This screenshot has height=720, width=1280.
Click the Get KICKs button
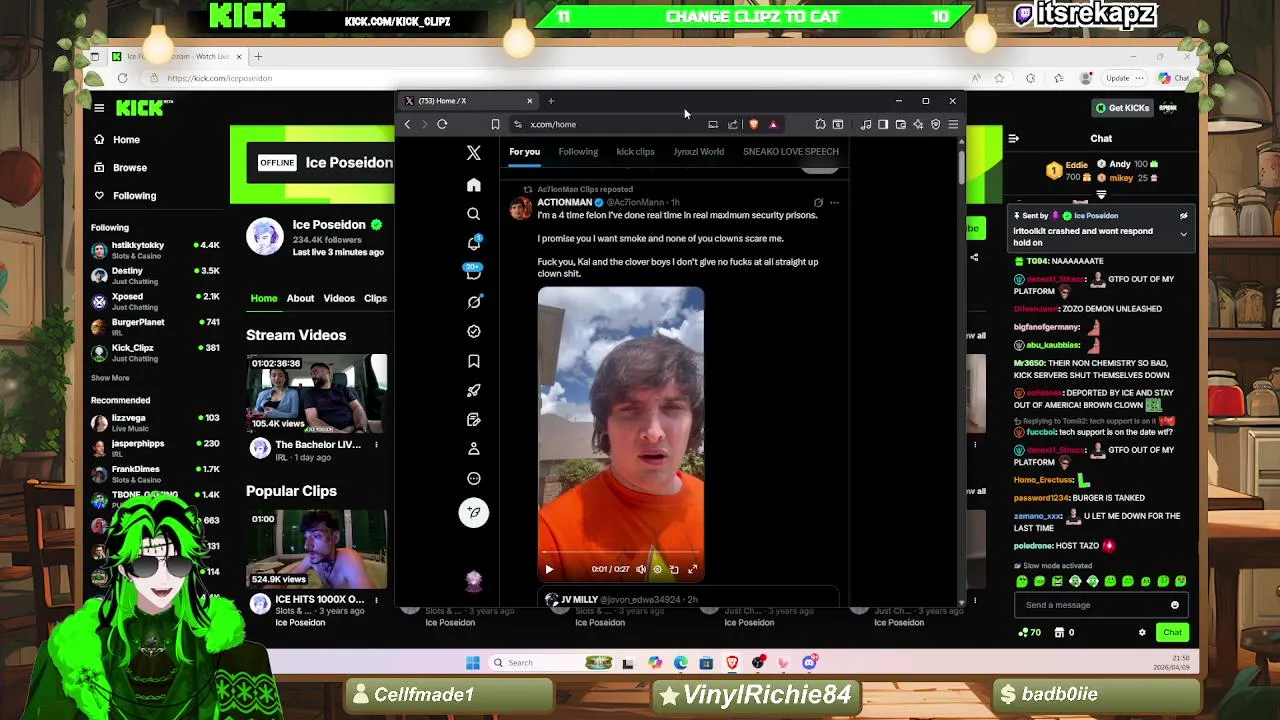coord(1122,108)
